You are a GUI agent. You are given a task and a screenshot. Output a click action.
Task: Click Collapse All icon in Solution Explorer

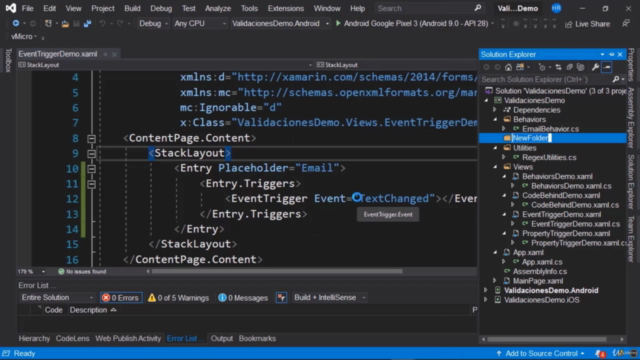[569, 67]
